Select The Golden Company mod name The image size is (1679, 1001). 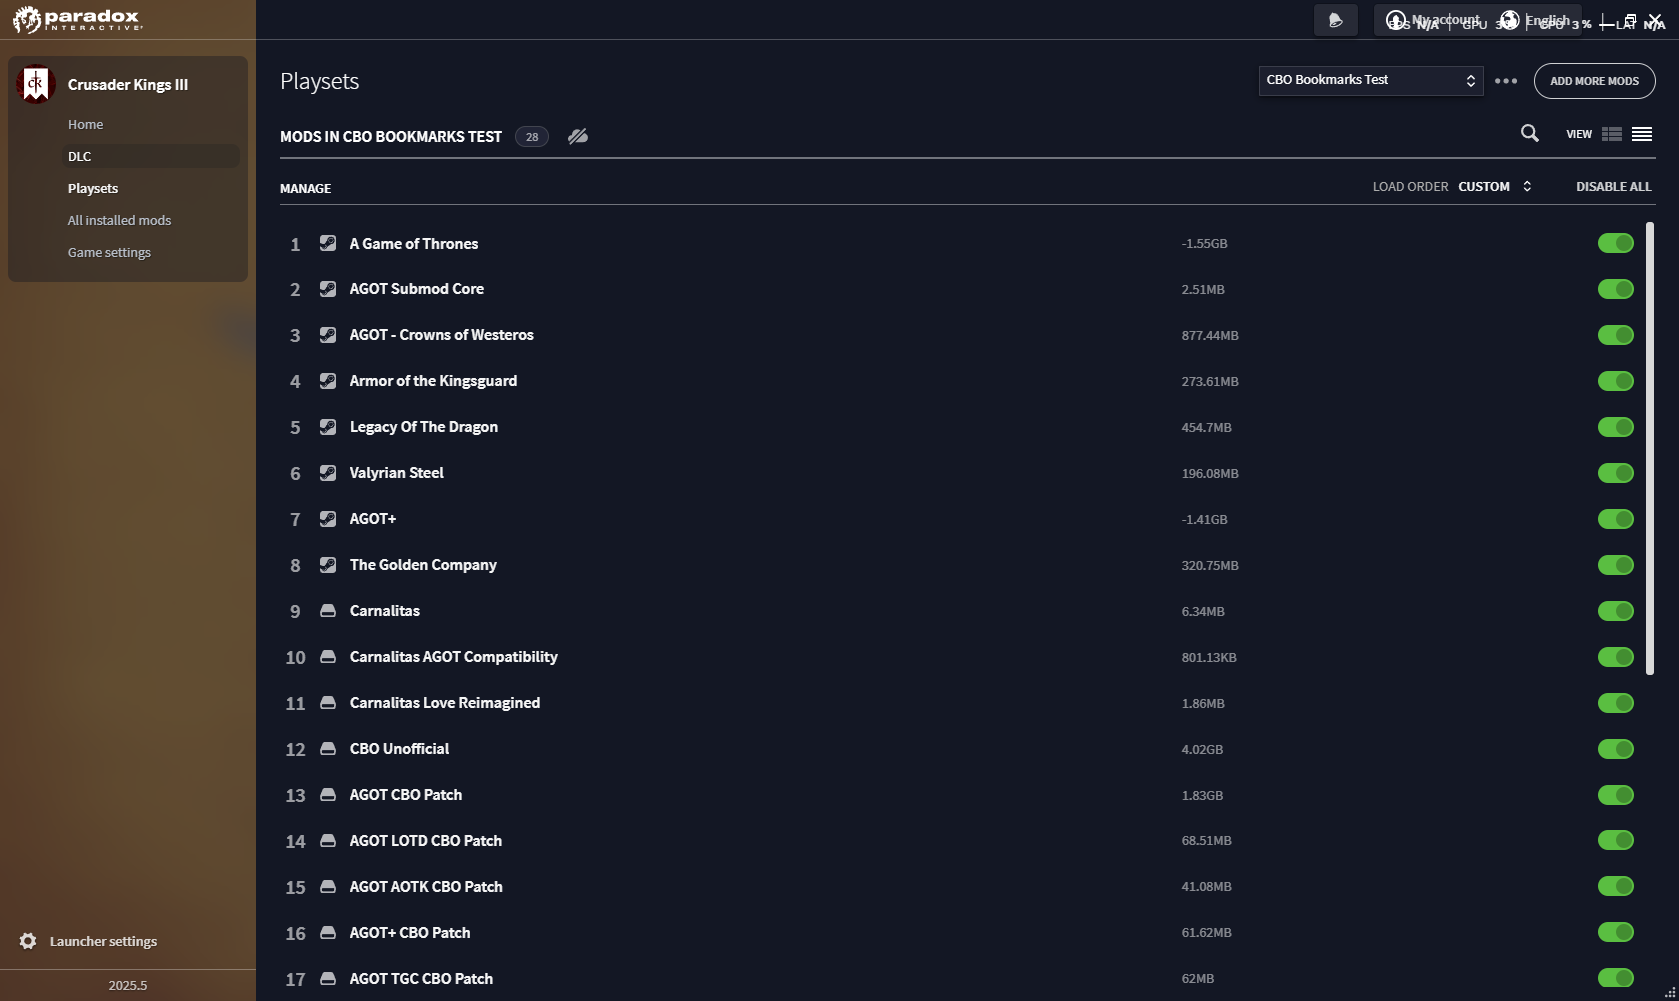(423, 565)
